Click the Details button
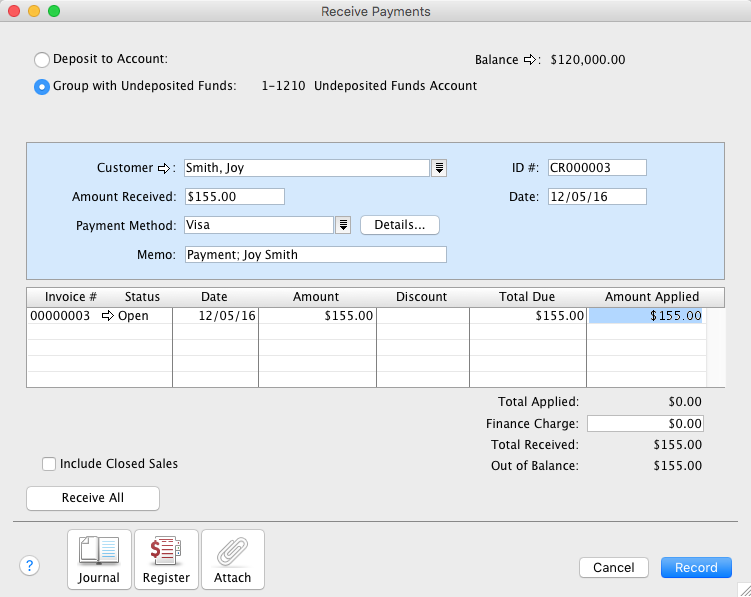 399,225
